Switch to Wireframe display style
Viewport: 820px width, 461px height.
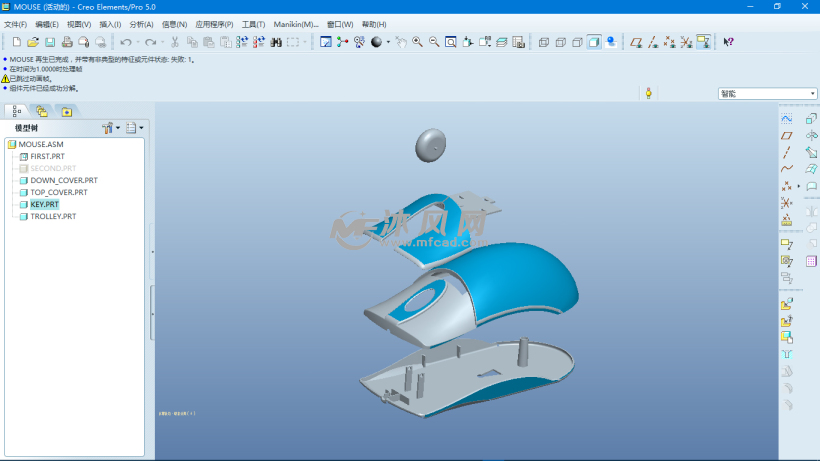coord(543,42)
